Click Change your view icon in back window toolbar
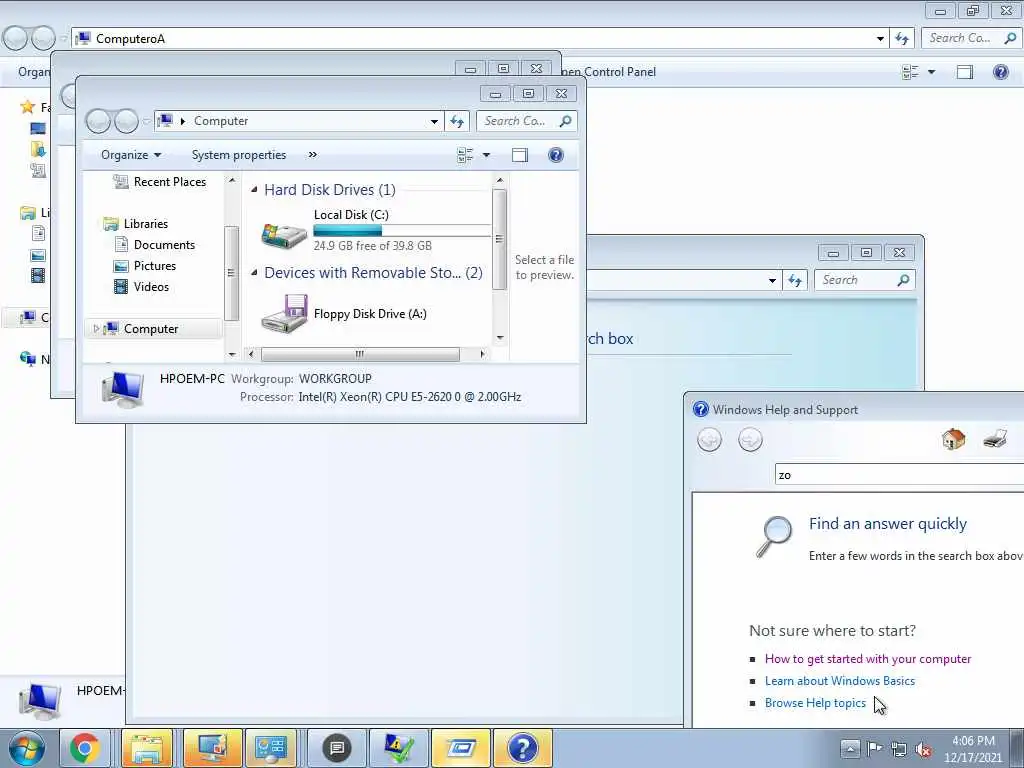 click(x=910, y=72)
